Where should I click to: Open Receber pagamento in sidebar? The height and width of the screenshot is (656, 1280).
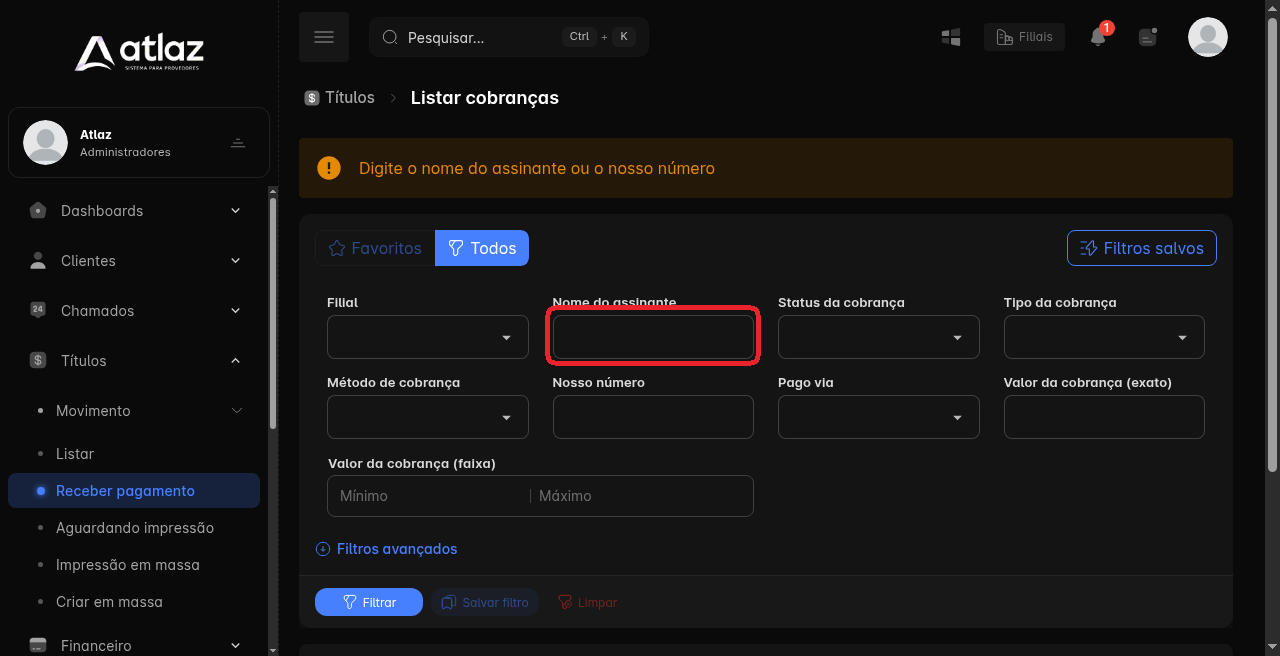[x=134, y=491]
